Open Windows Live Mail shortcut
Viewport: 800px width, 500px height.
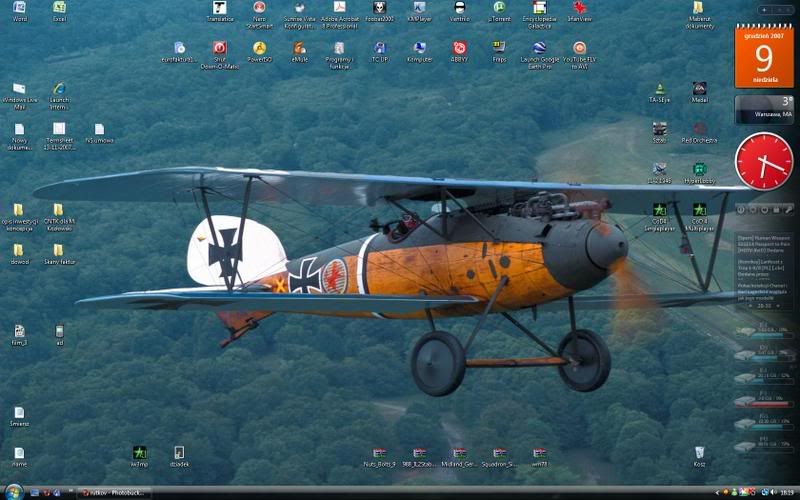pos(19,96)
